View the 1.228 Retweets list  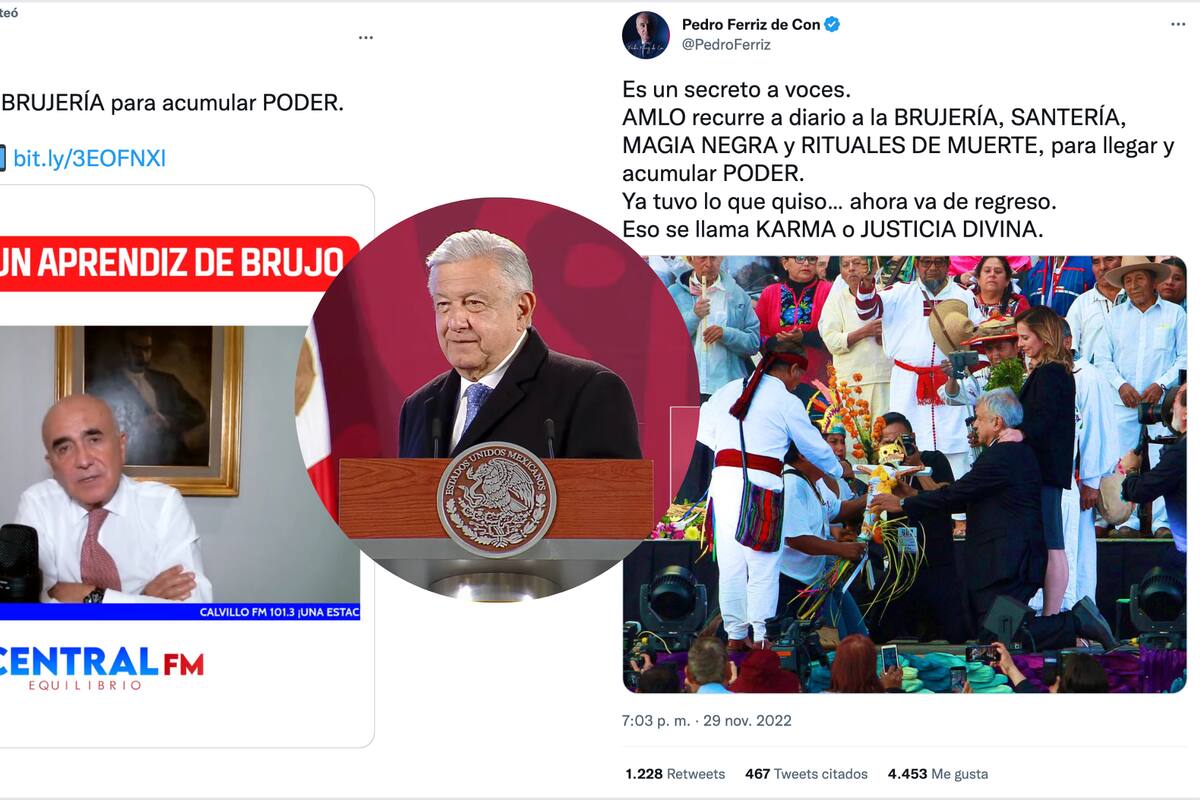coord(675,774)
